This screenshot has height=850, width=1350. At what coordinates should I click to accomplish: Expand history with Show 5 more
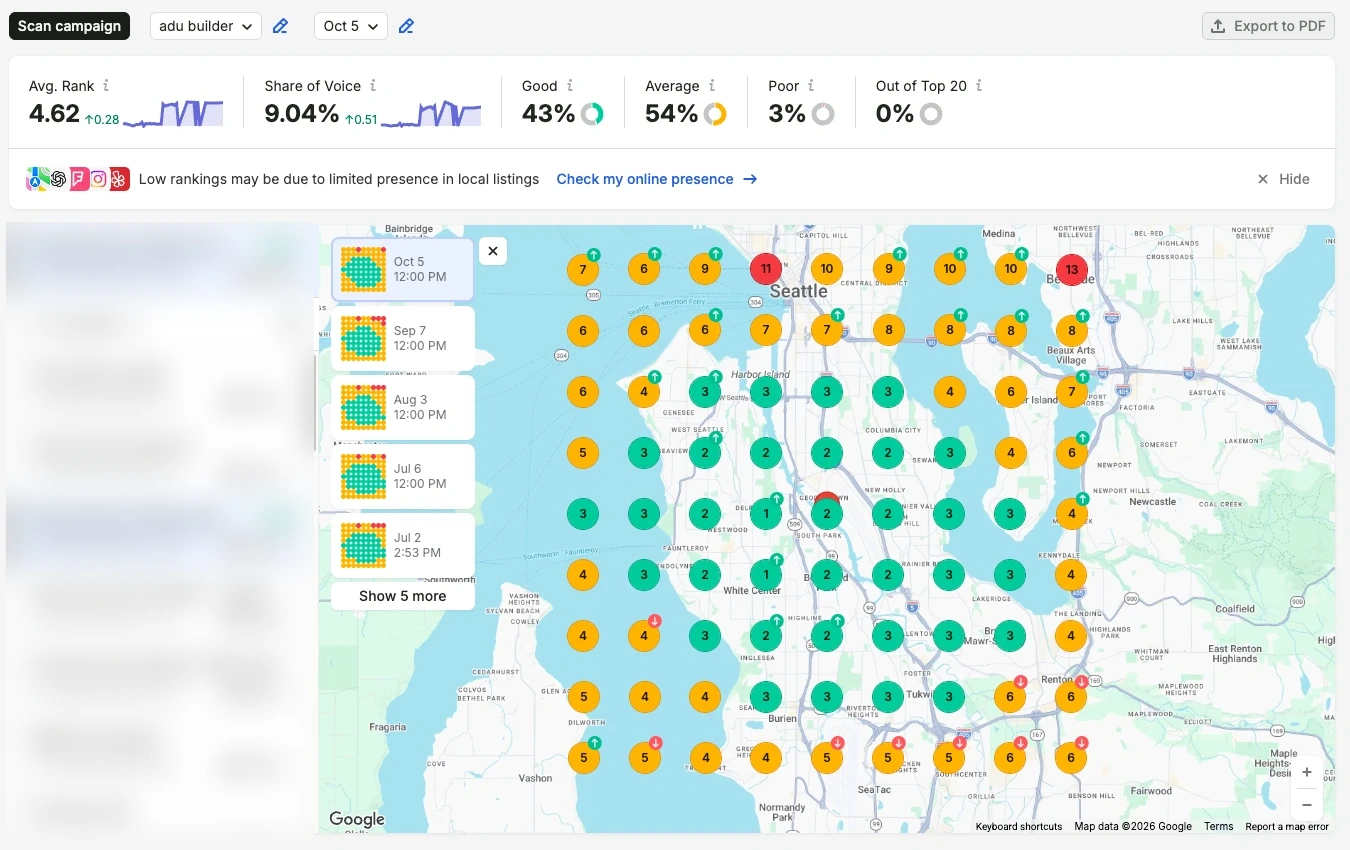click(403, 596)
